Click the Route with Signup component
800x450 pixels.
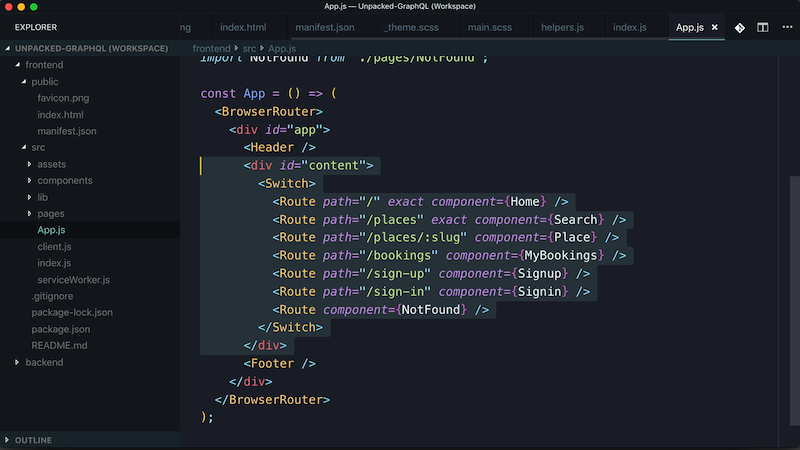pyautogui.click(x=431, y=274)
